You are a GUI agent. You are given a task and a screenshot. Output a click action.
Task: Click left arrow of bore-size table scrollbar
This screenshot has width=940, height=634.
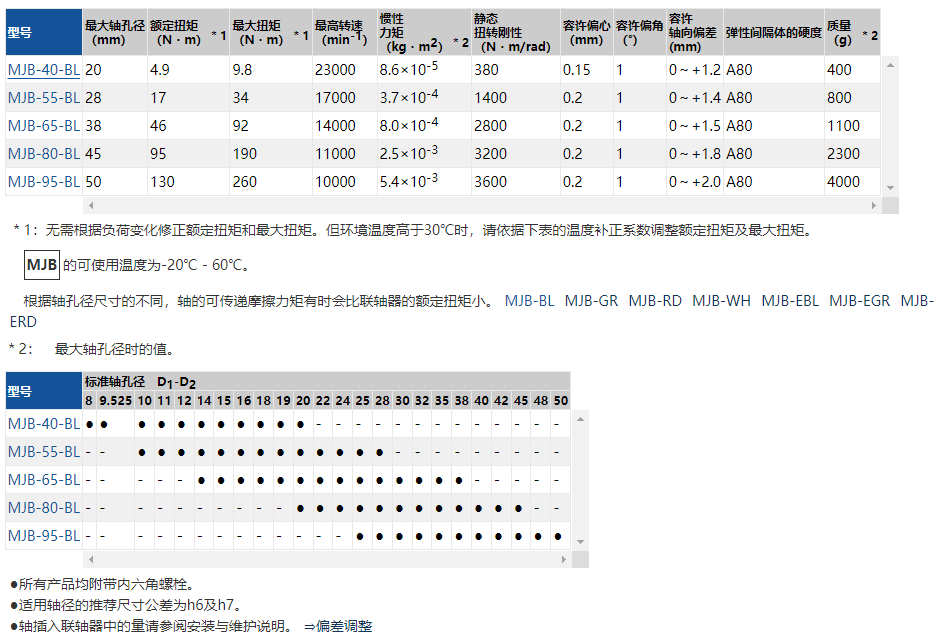[x=90, y=559]
